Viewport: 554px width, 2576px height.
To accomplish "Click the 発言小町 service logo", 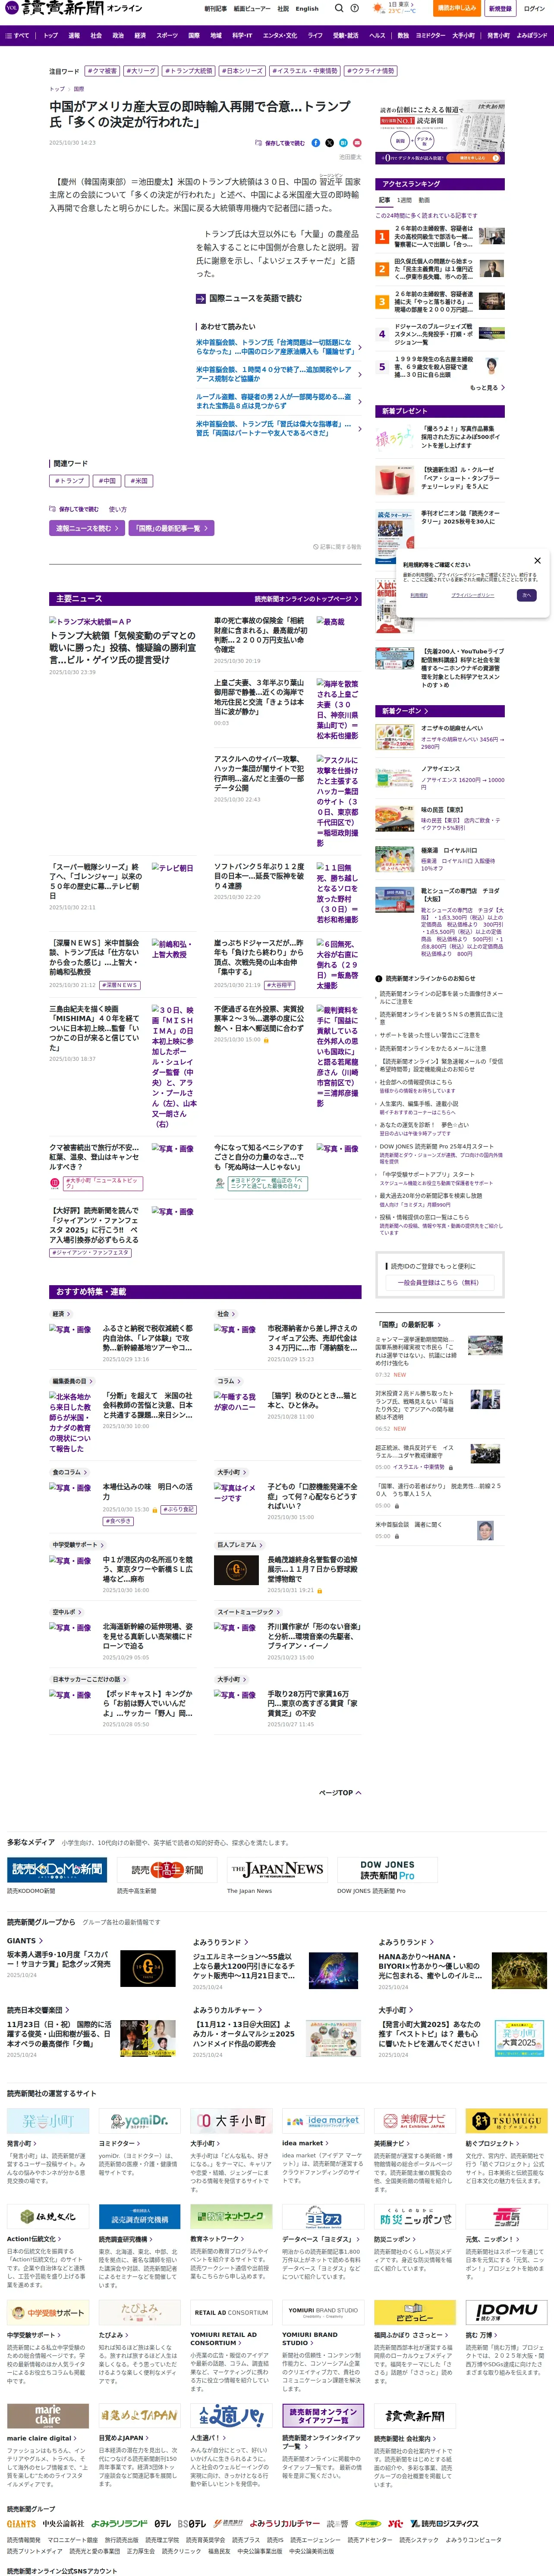I will (48, 2122).
